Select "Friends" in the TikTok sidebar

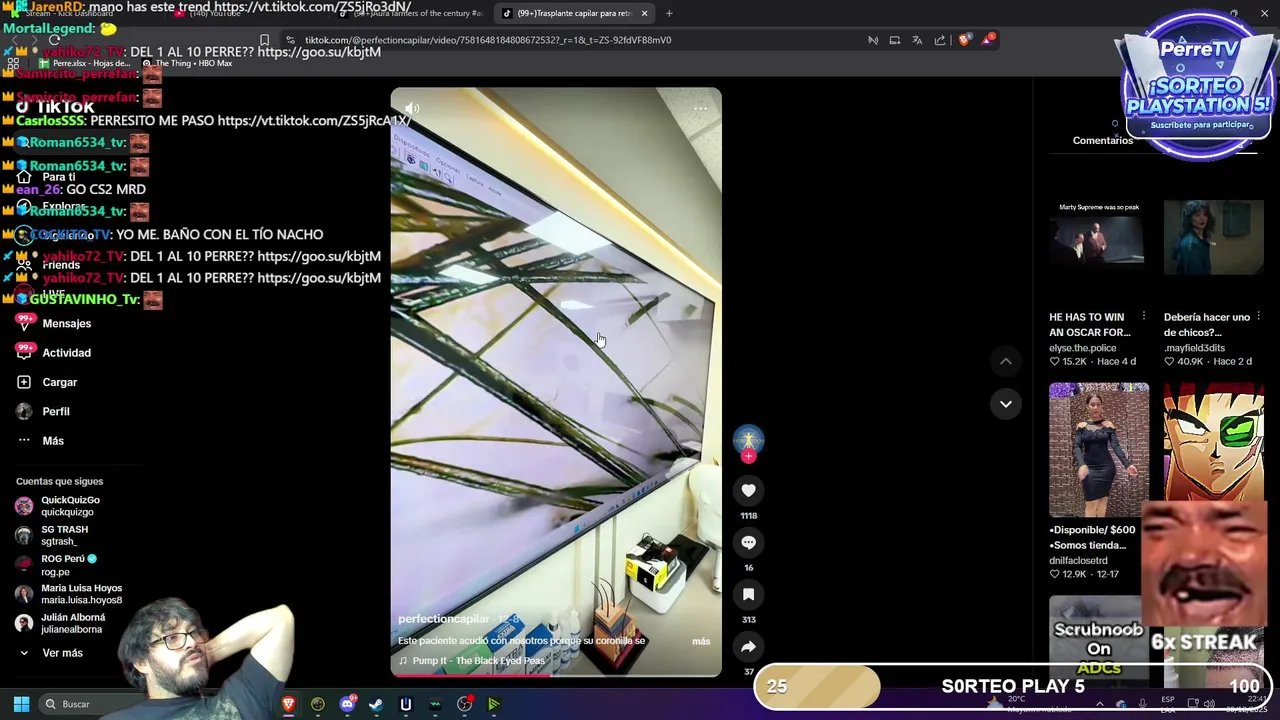[61, 265]
